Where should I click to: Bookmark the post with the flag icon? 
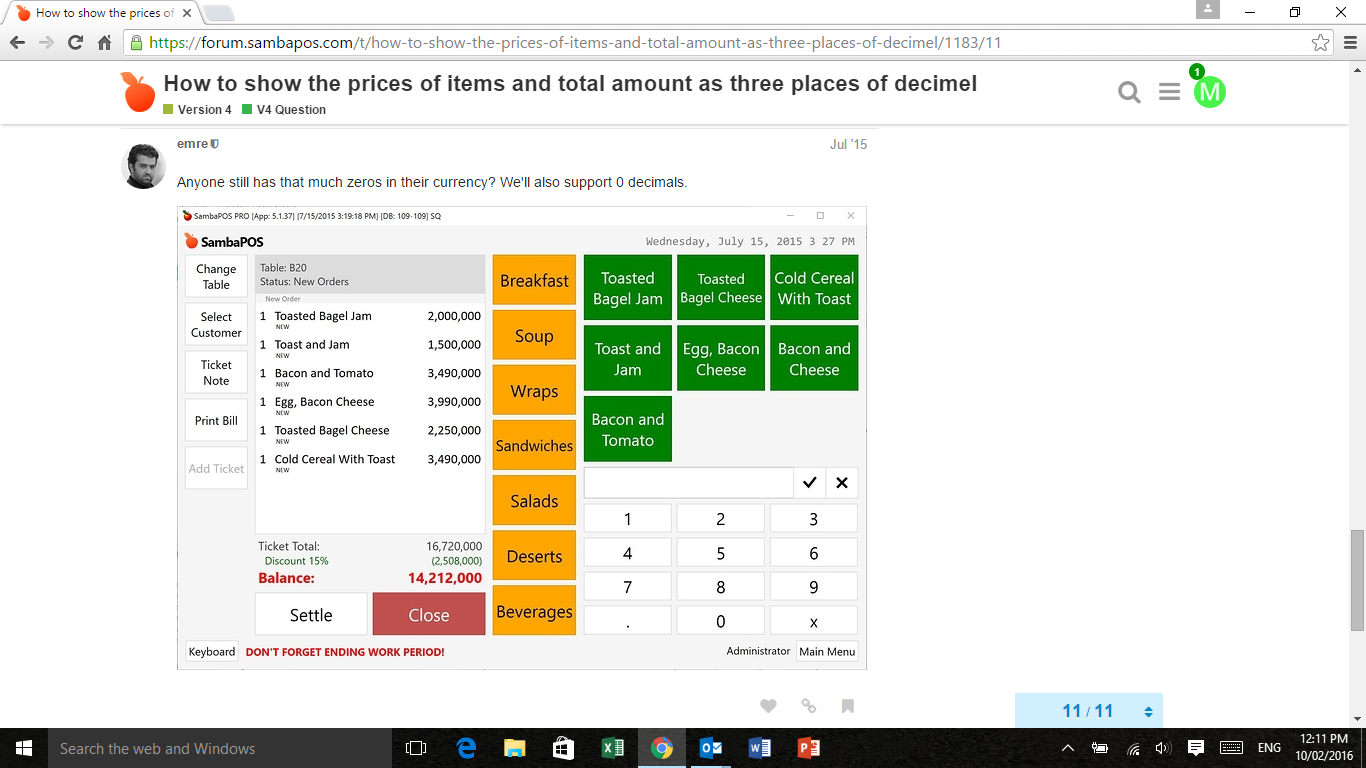[847, 706]
